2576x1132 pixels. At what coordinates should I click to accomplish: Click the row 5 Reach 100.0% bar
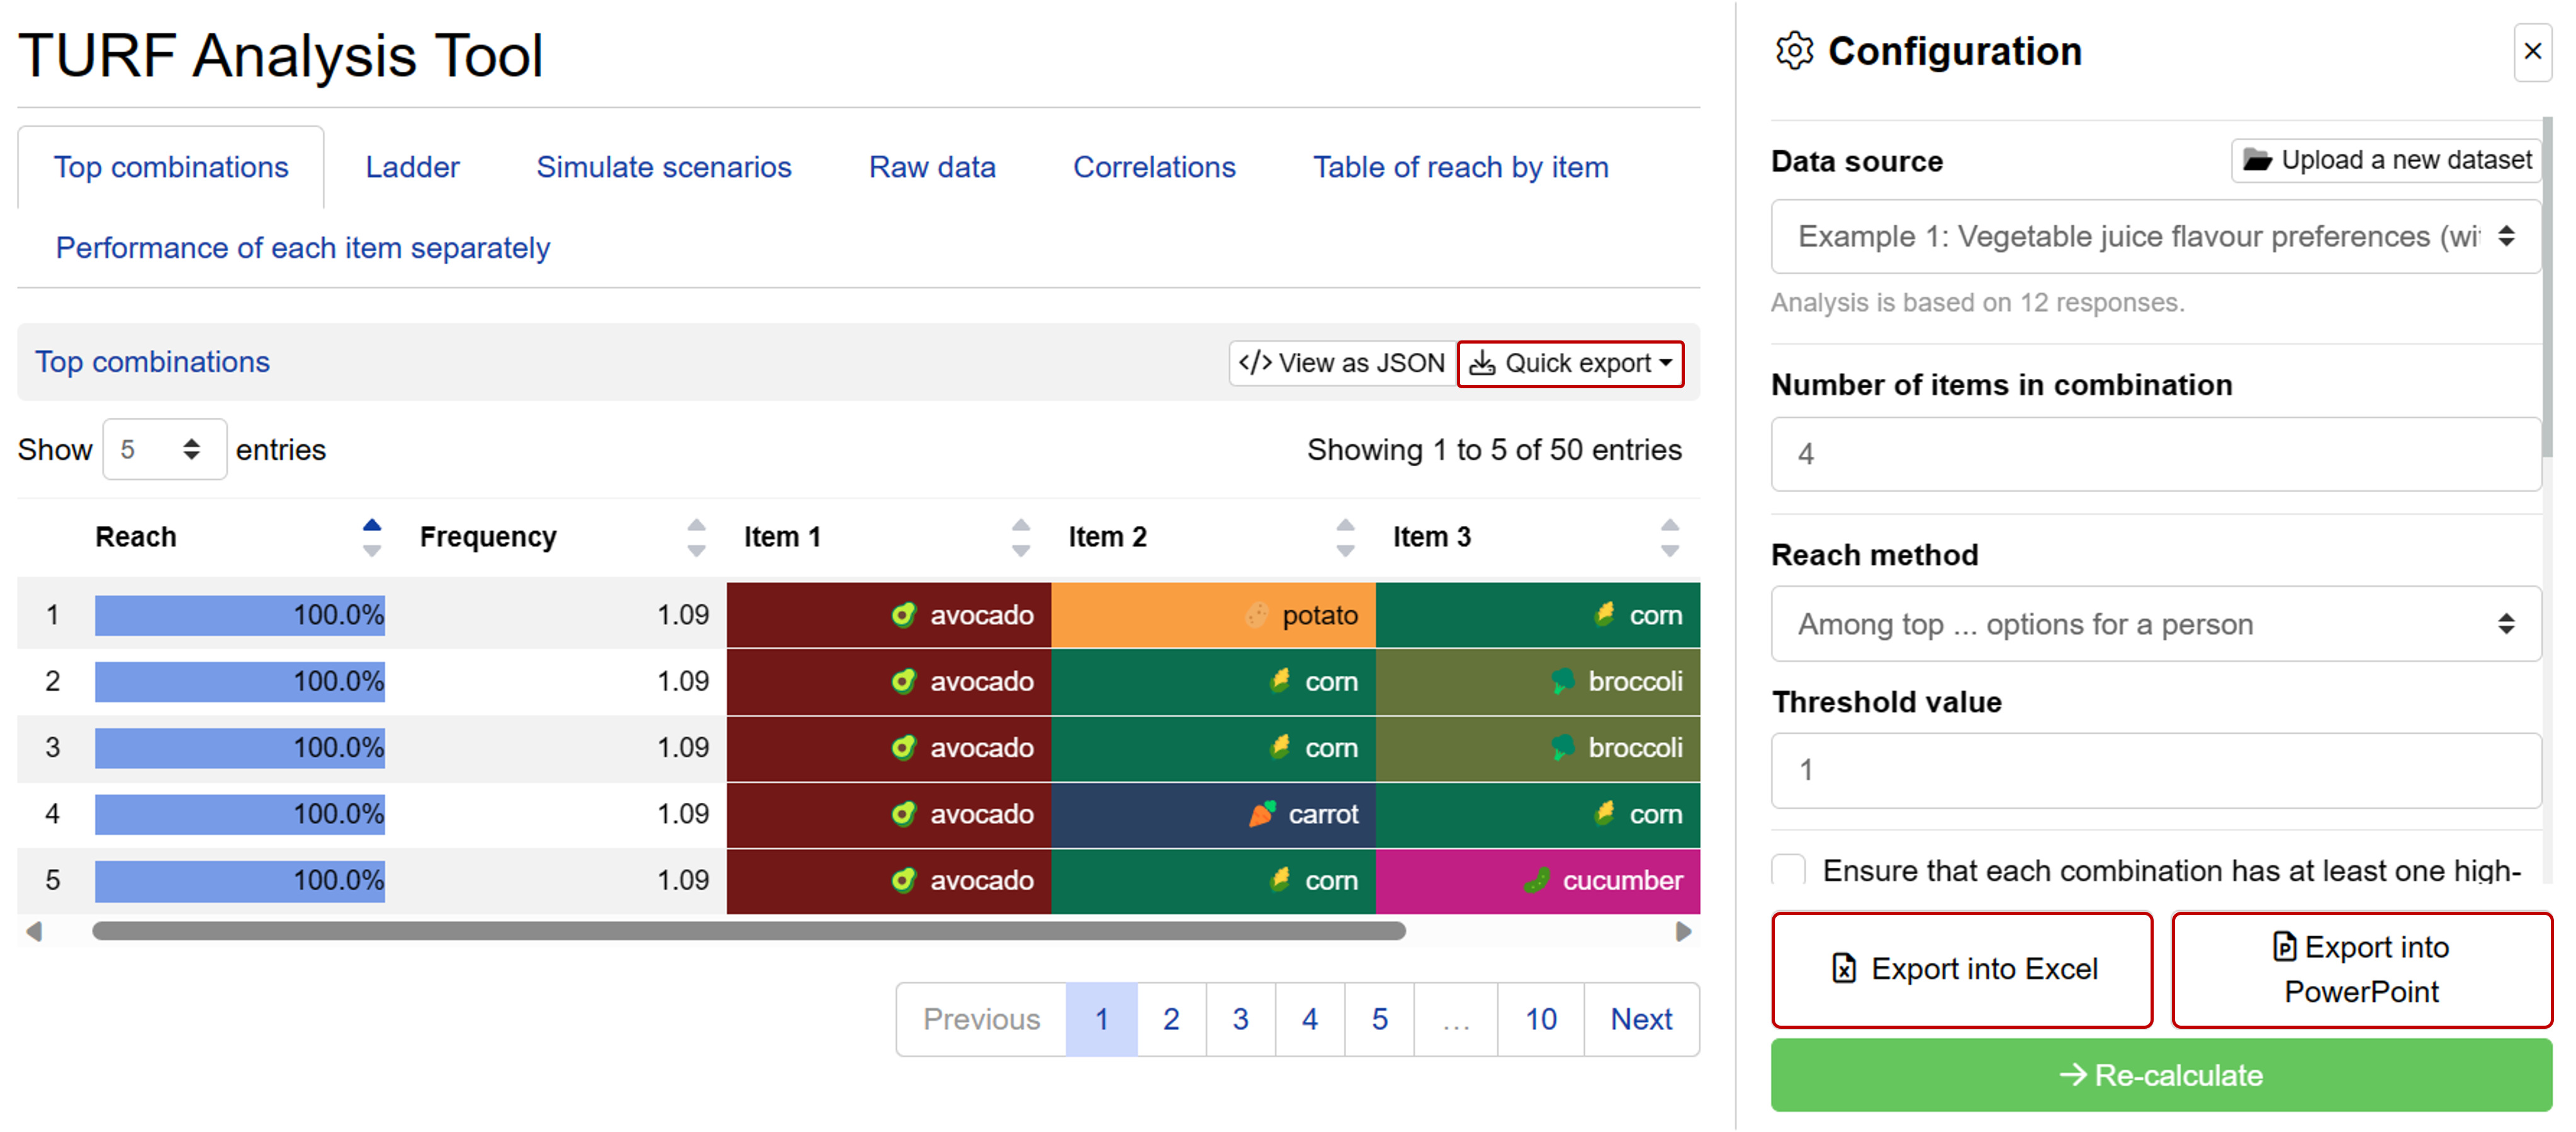tap(240, 881)
